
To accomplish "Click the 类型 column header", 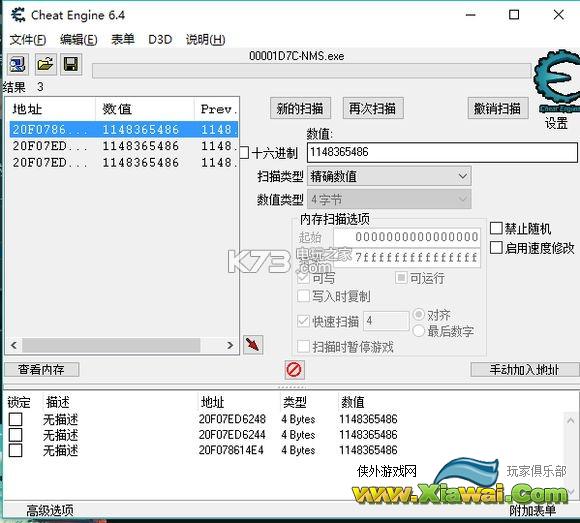I will pyautogui.click(x=295, y=402).
